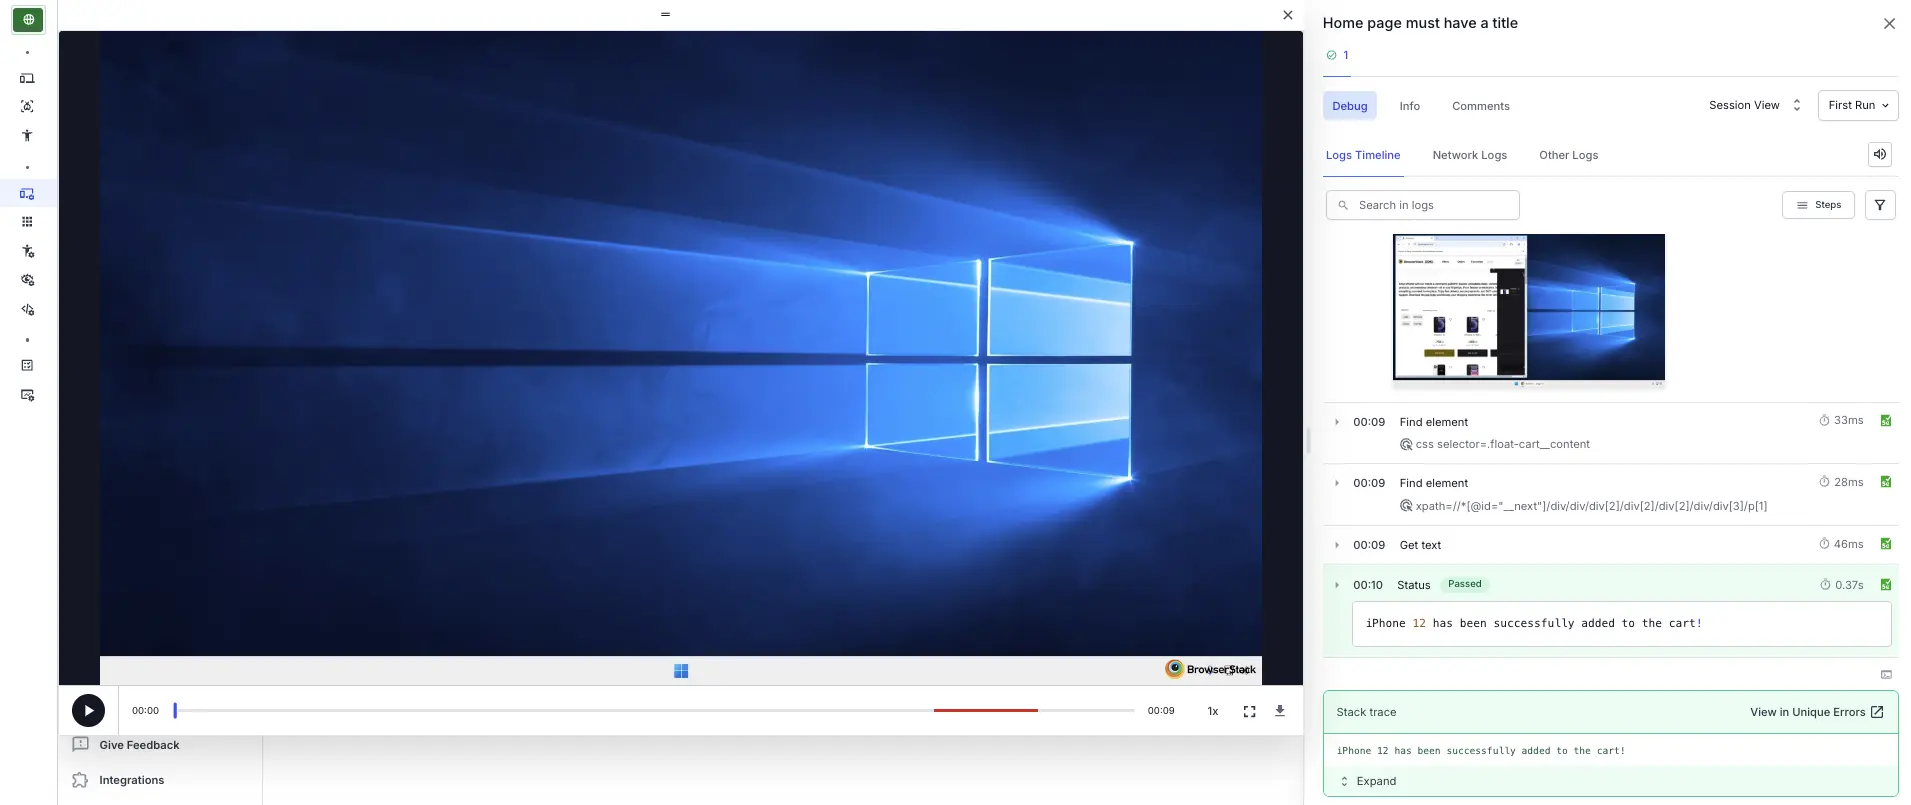Switch to Network Logs tab
The height and width of the screenshot is (805, 1911).
[x=1469, y=155]
